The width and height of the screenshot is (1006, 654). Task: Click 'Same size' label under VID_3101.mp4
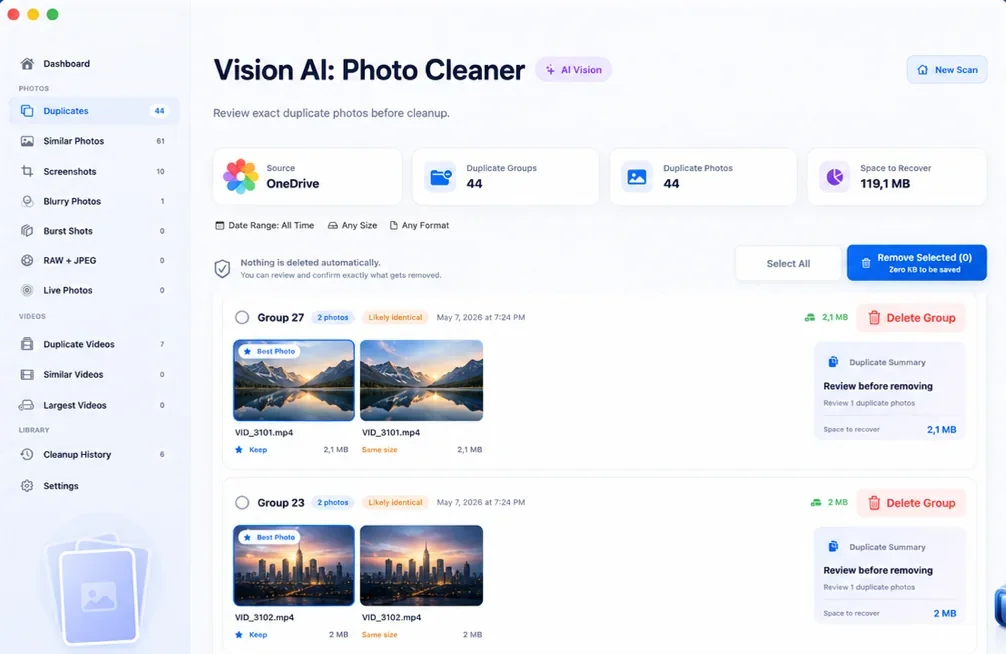pyautogui.click(x=379, y=450)
